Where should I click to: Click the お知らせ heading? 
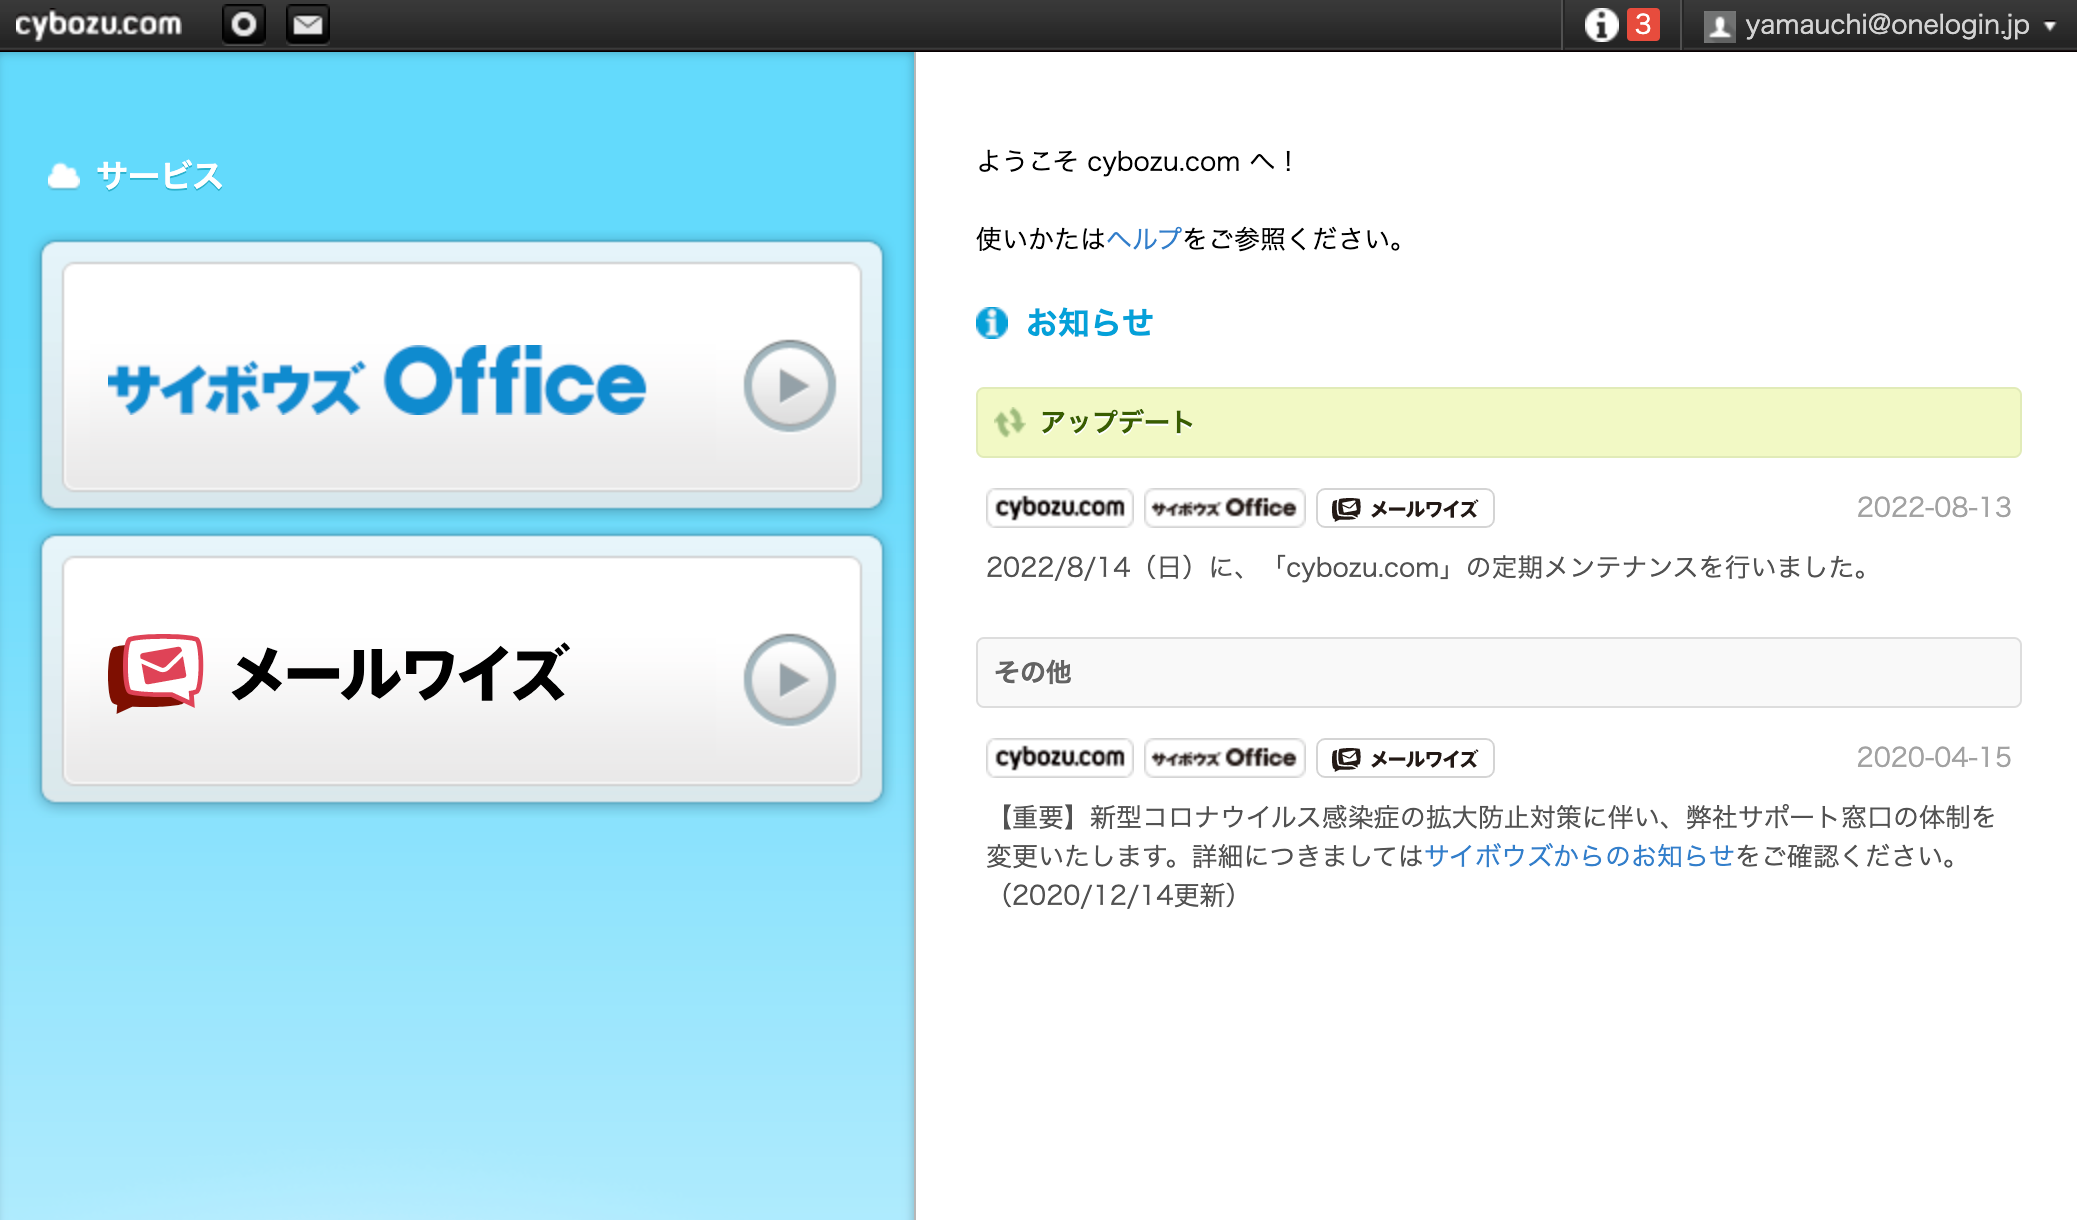pyautogui.click(x=1090, y=323)
